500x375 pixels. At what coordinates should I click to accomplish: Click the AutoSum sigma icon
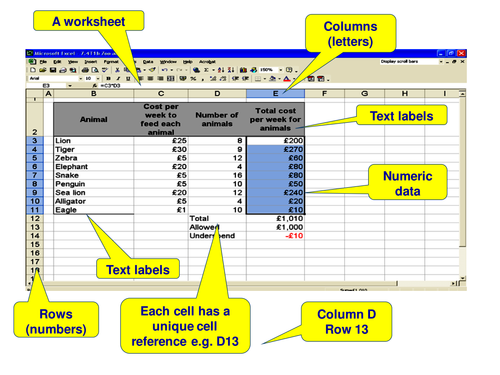pyautogui.click(x=206, y=70)
